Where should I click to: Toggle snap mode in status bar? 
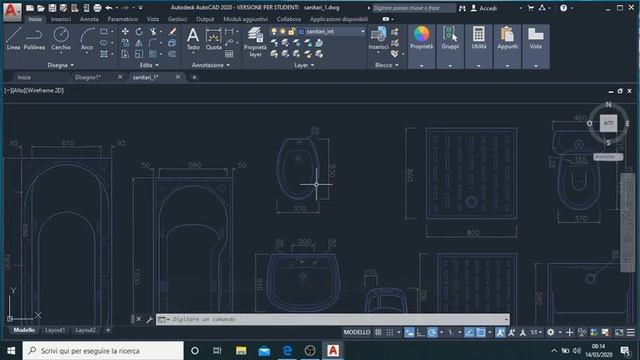(x=390, y=333)
